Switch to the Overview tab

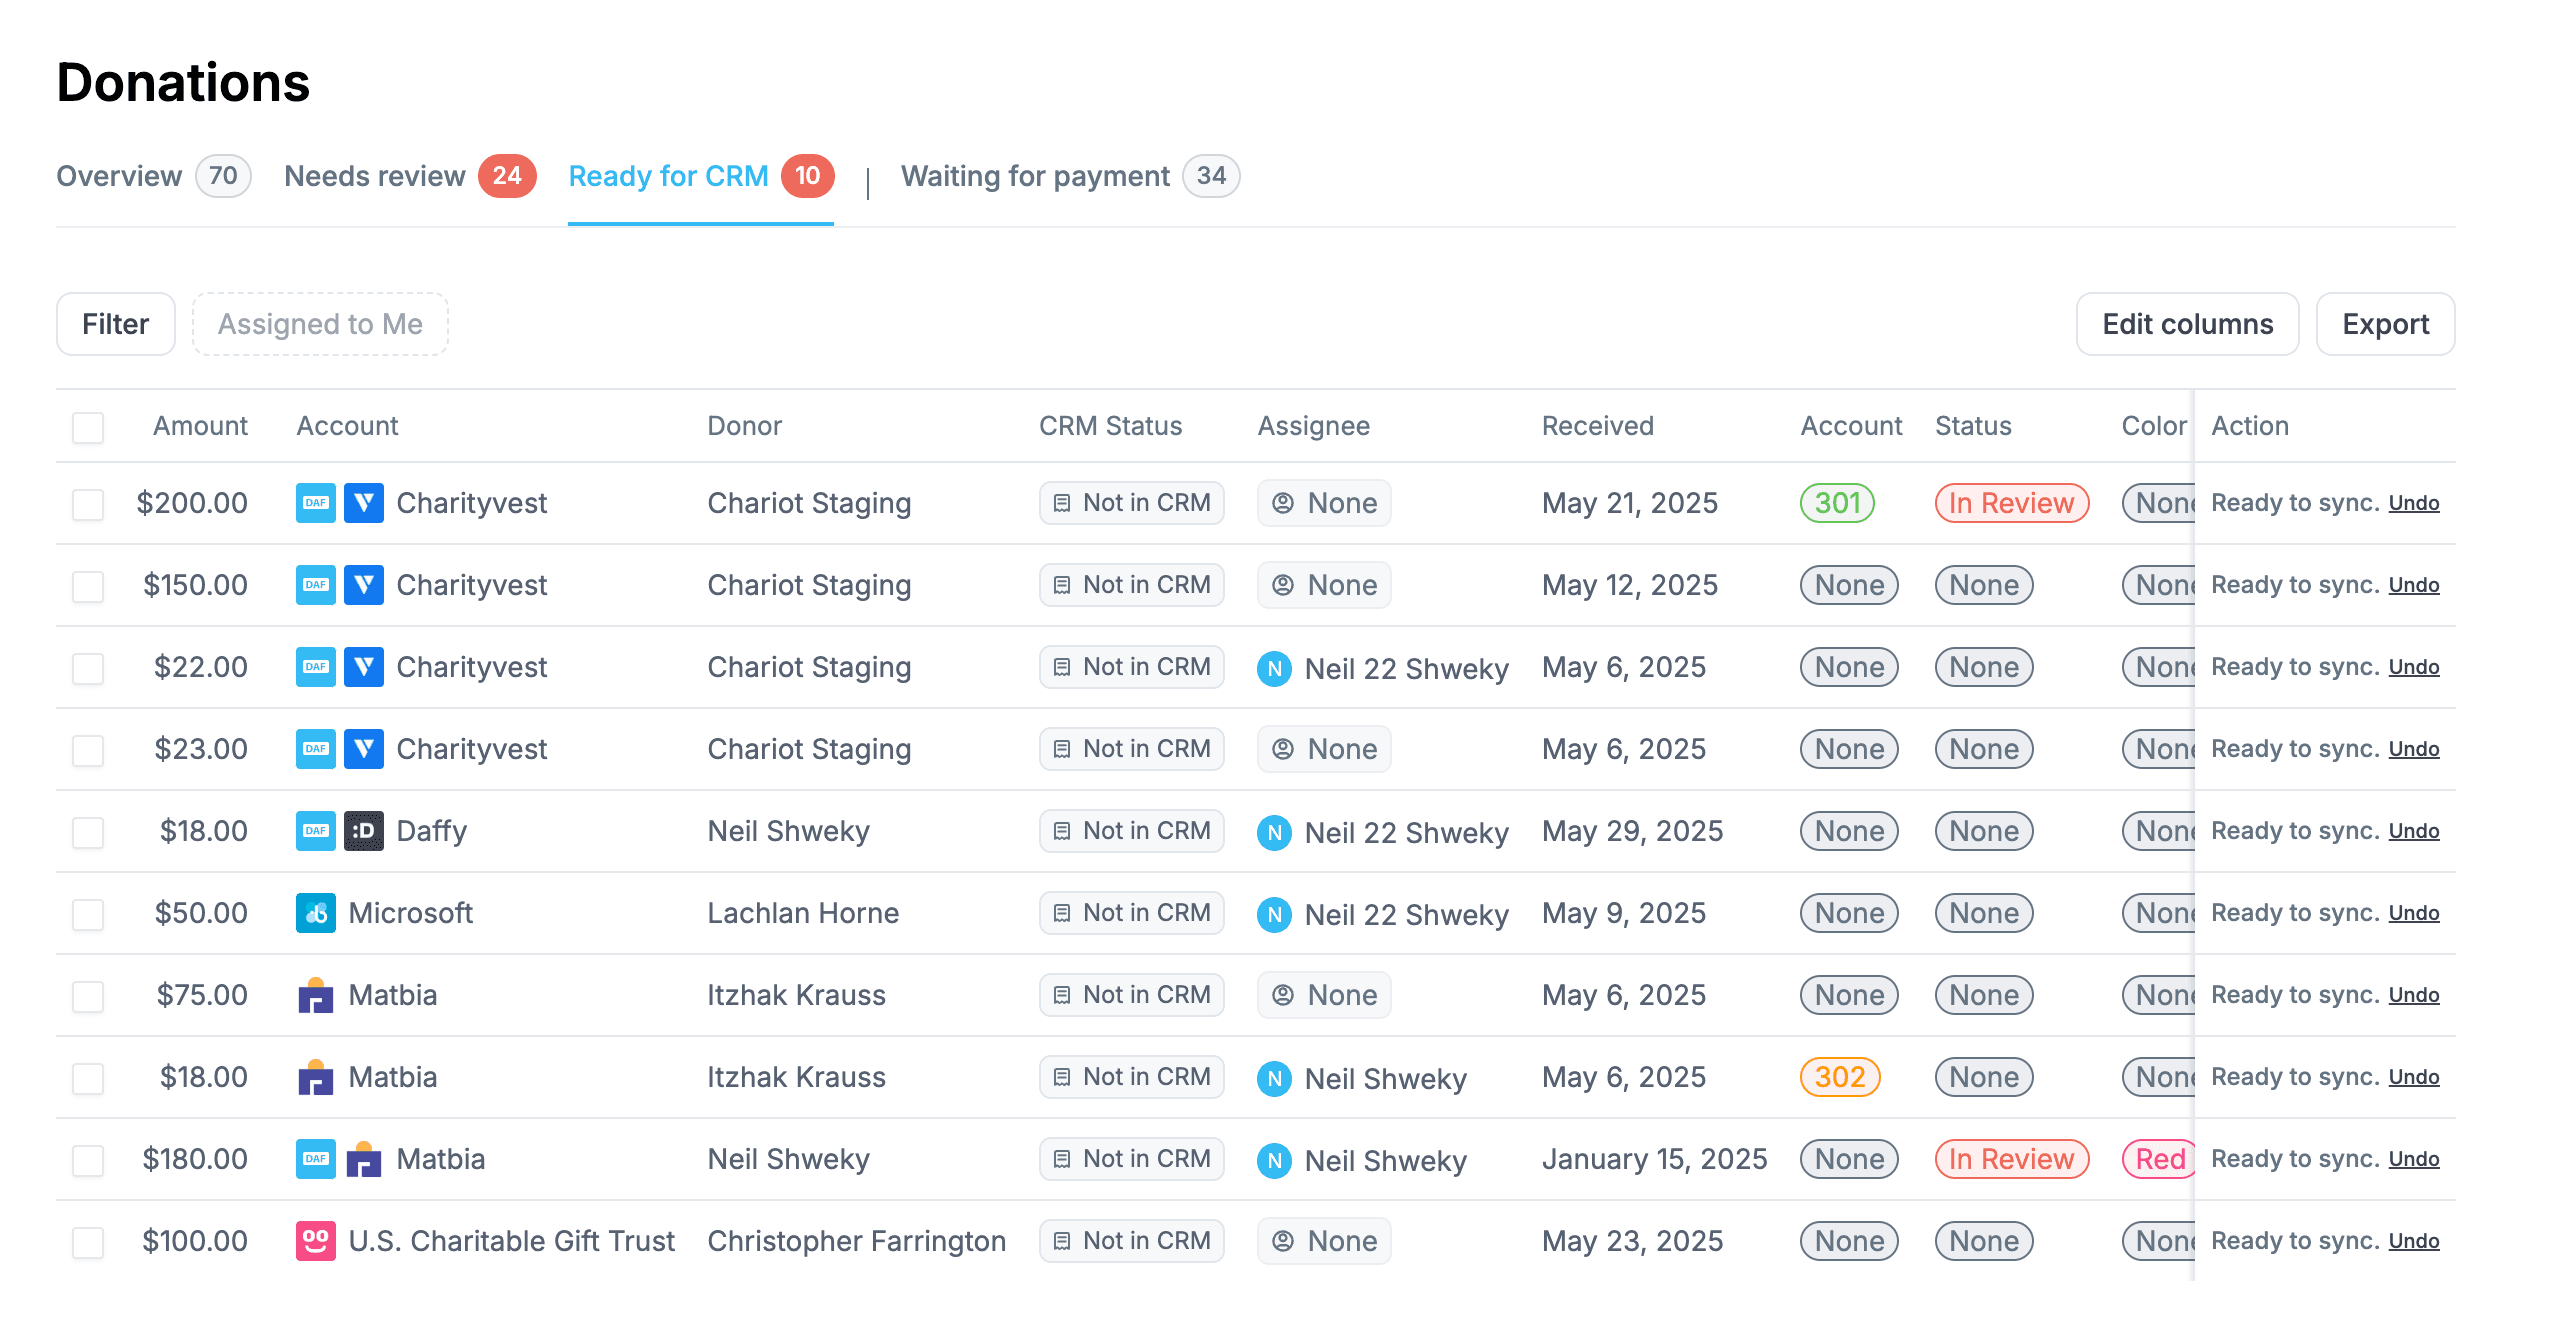pos(153,176)
